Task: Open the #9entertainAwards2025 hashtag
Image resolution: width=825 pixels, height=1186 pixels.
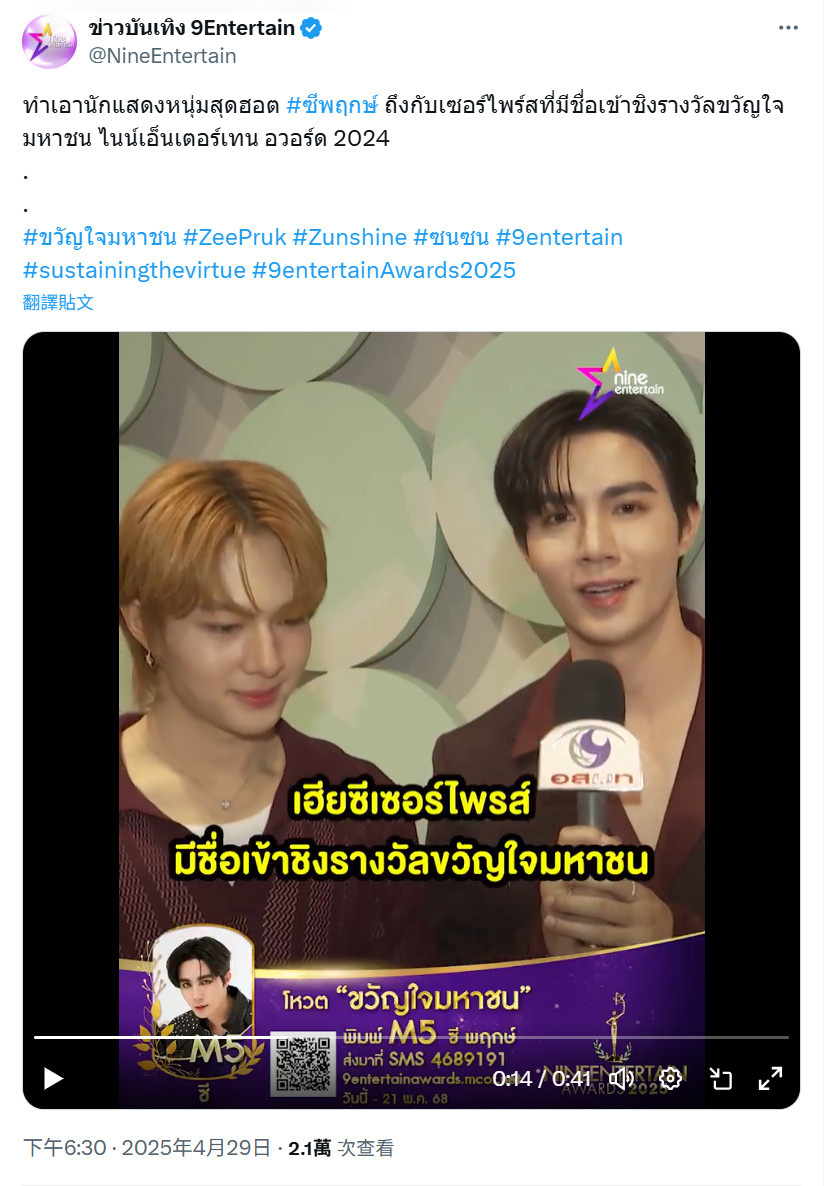Action: click(x=383, y=270)
